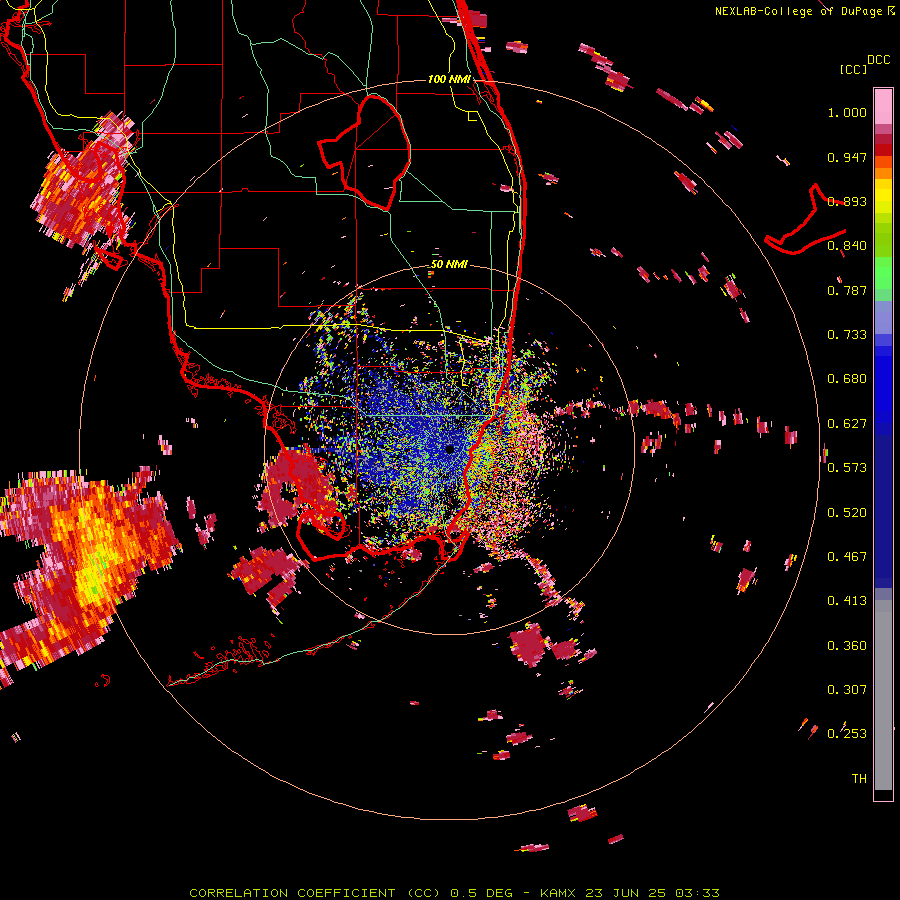Image resolution: width=900 pixels, height=900 pixels.
Task: Click the 0.253 scale value
Action: [847, 734]
